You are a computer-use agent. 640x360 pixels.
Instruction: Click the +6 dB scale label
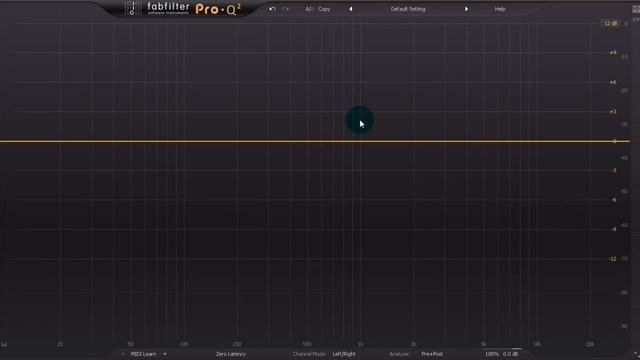pos(613,82)
